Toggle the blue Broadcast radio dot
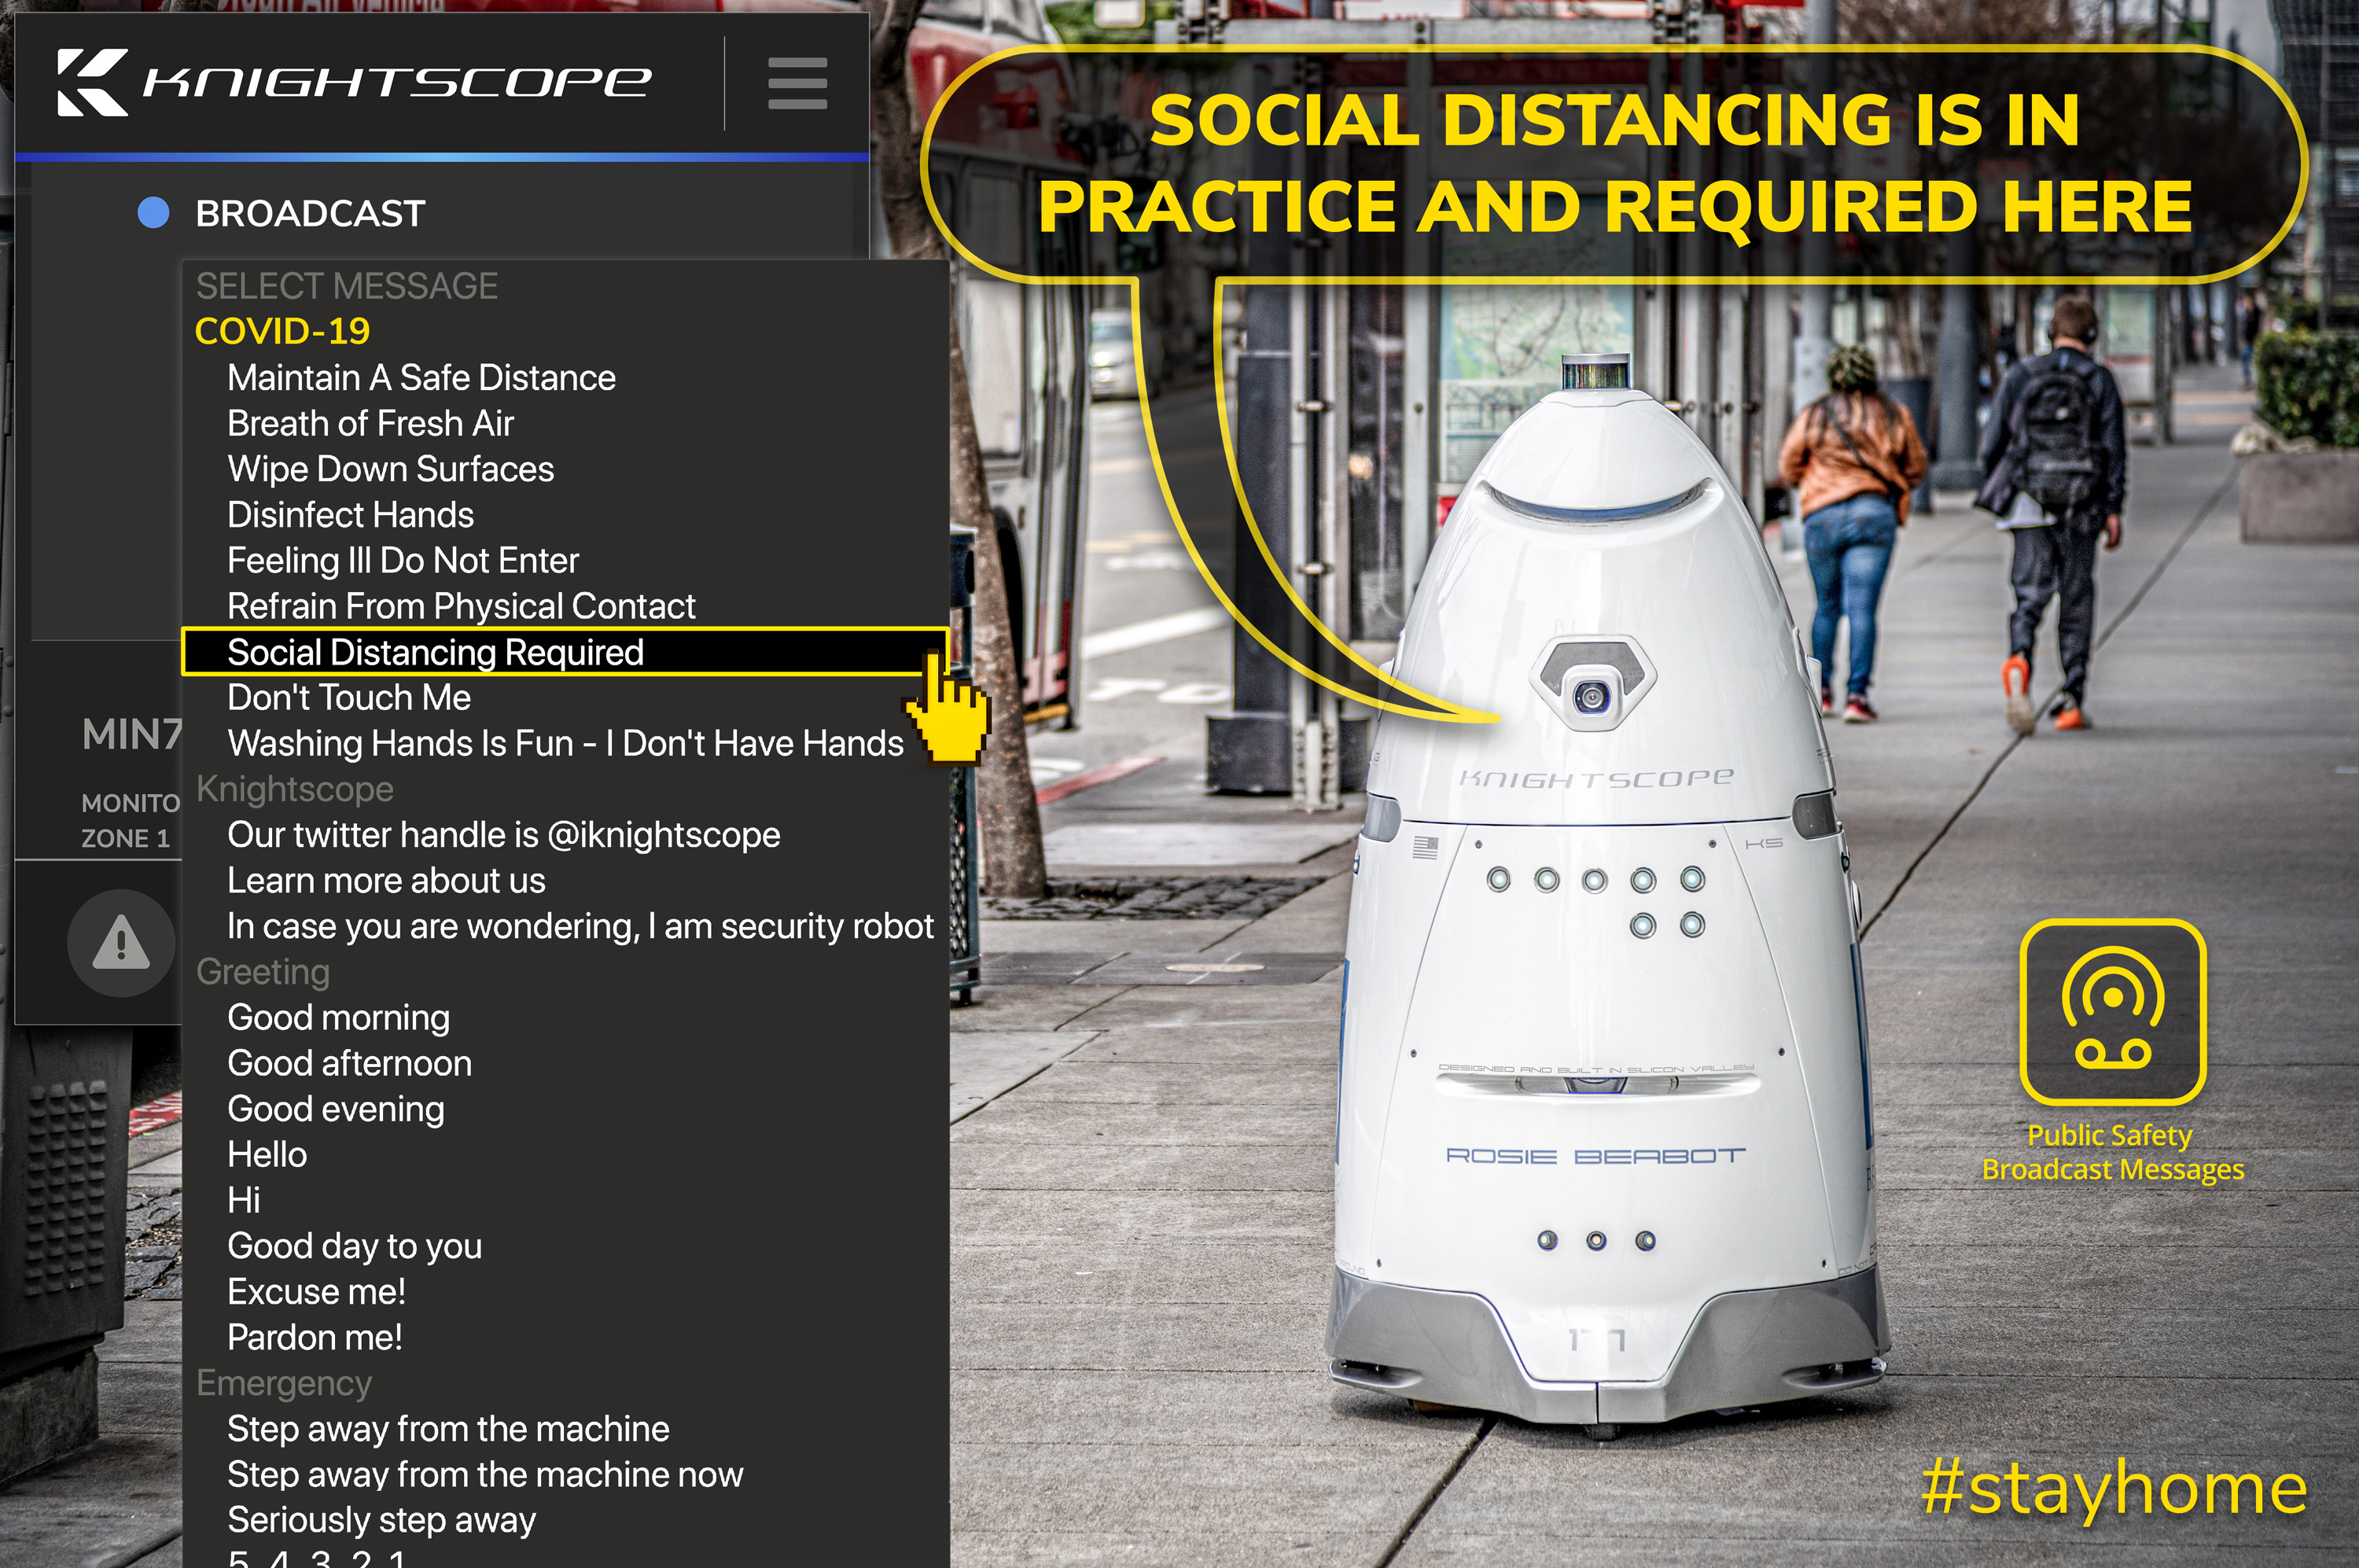Screen dimensions: 2359x1568 coord(153,213)
